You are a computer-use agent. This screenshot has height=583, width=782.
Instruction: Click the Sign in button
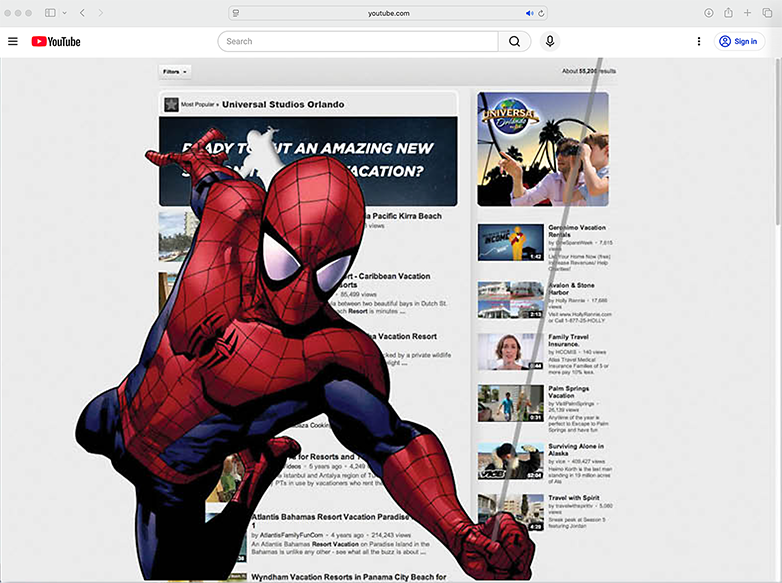click(x=739, y=41)
